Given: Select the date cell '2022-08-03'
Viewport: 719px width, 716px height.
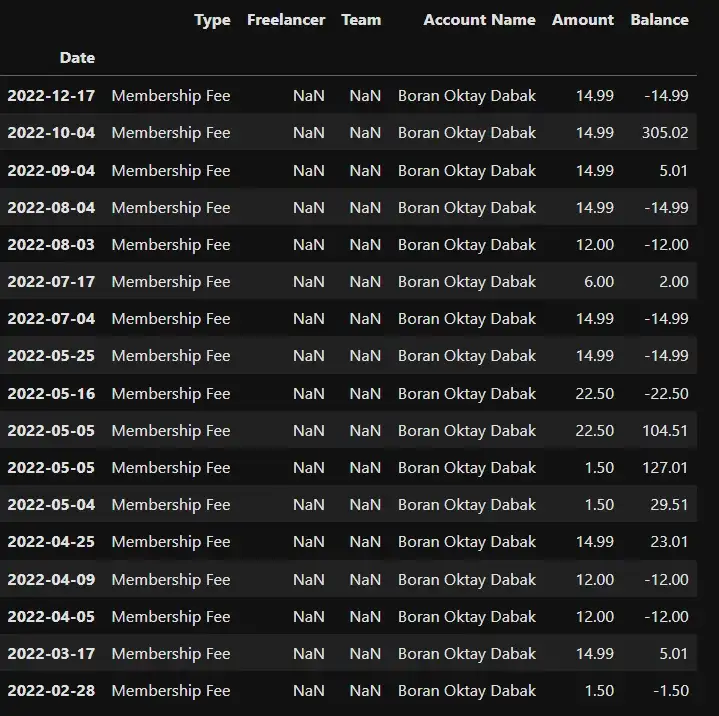Looking at the screenshot, I should coord(51,244).
